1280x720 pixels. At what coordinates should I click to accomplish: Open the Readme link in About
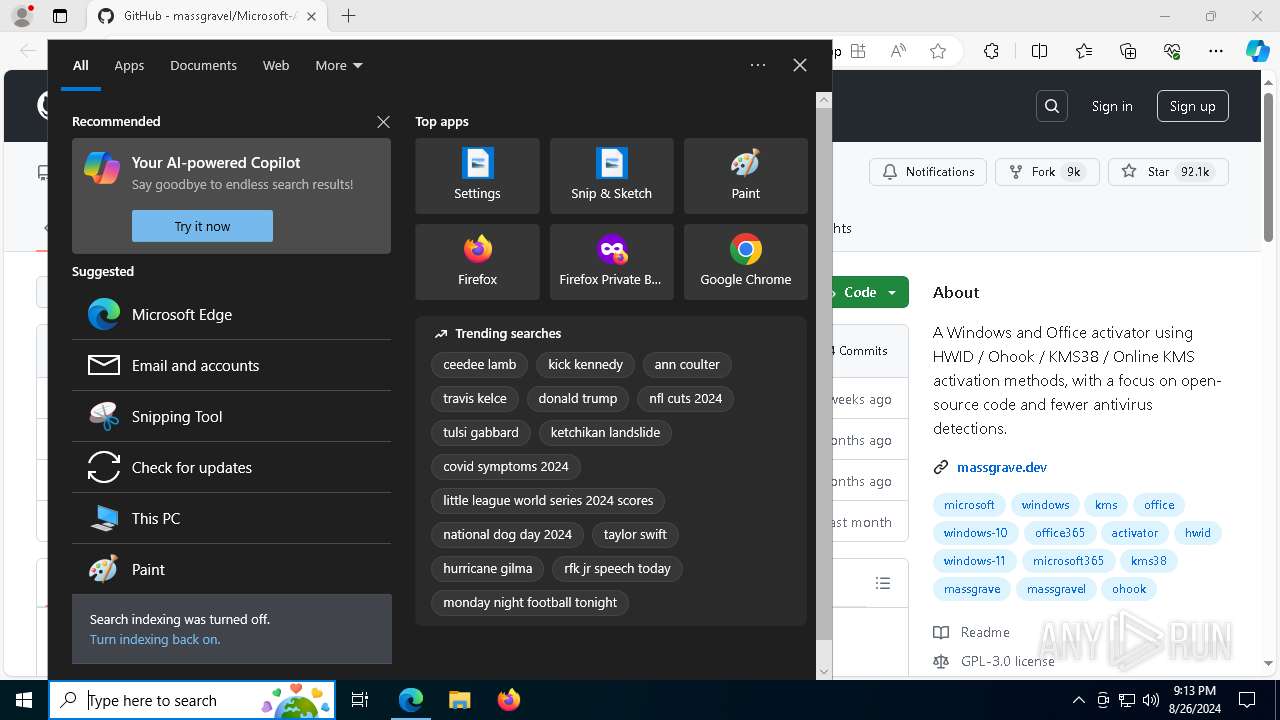(985, 632)
